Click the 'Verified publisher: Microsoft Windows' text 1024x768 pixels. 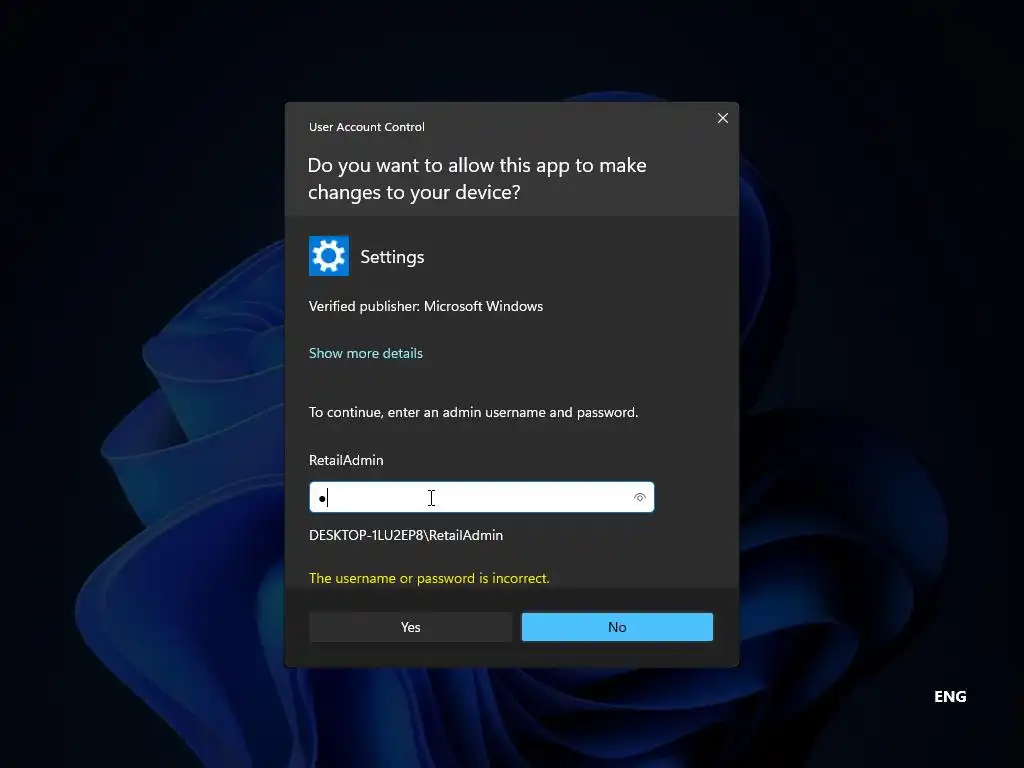click(426, 306)
